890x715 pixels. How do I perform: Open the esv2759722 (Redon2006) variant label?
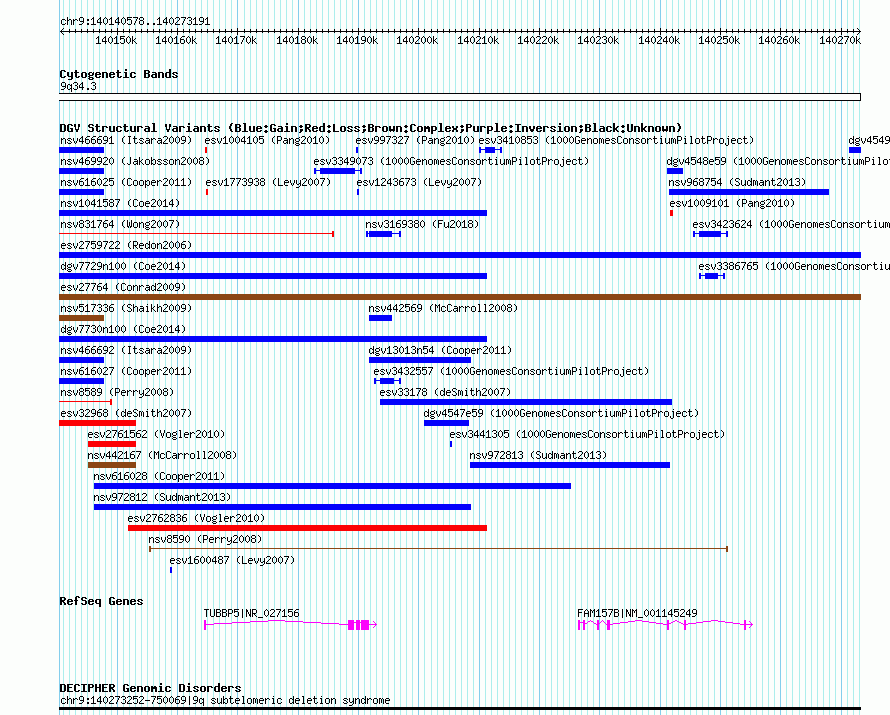pos(126,245)
